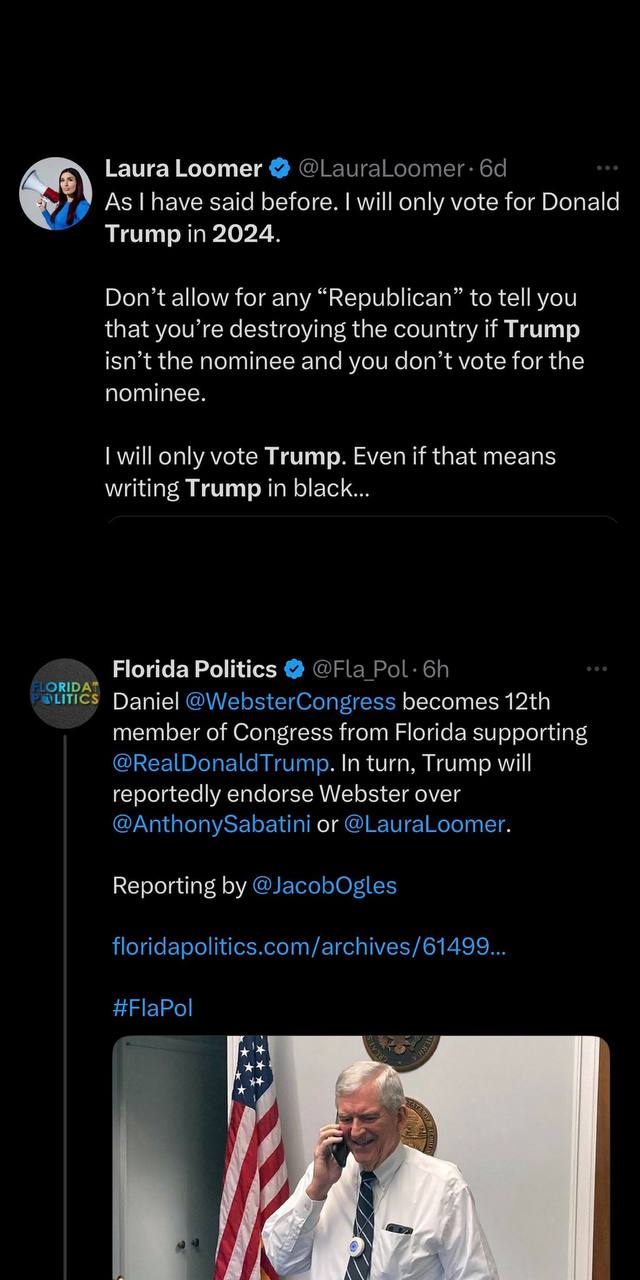Click the Florida Politics avatar
The image size is (640, 1280).
pyautogui.click(x=65, y=693)
